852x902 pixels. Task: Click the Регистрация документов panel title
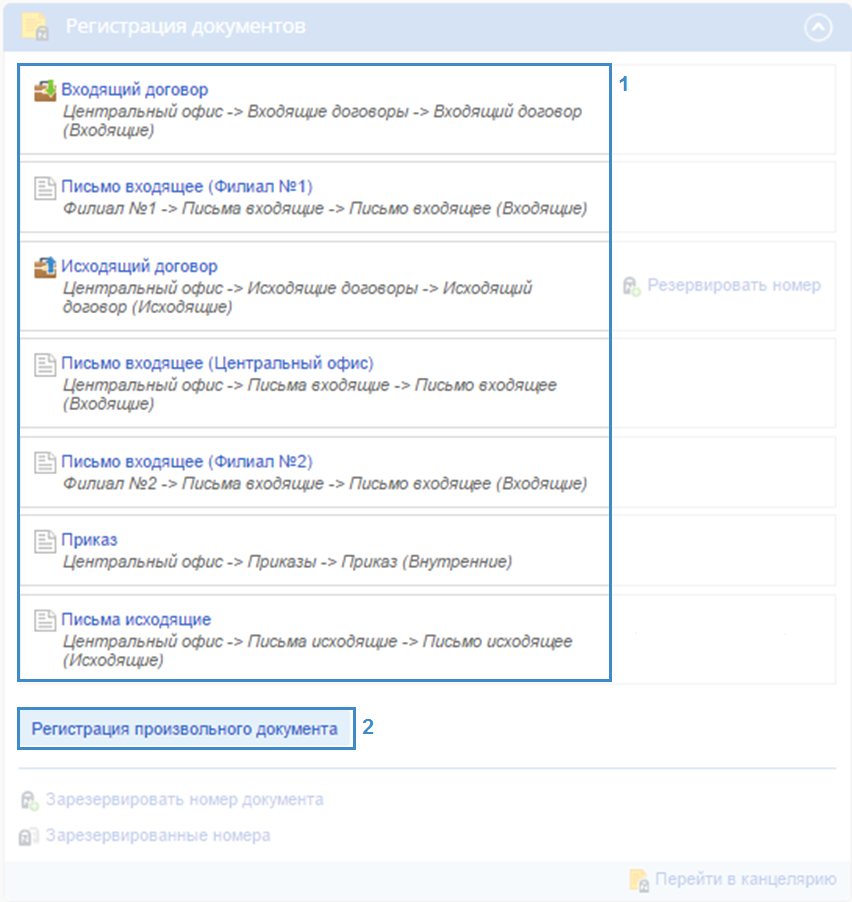[x=185, y=26]
